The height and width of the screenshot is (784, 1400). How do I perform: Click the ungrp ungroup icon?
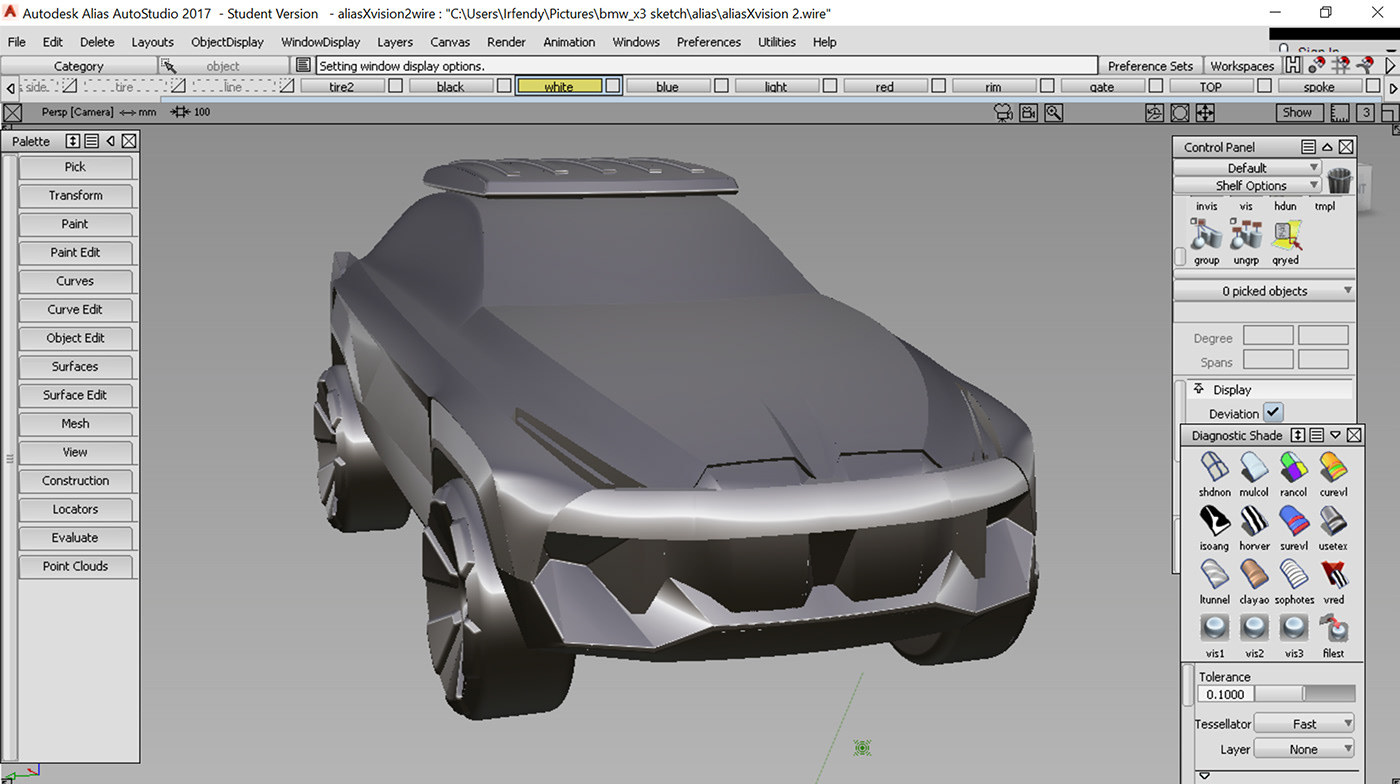coord(1246,236)
